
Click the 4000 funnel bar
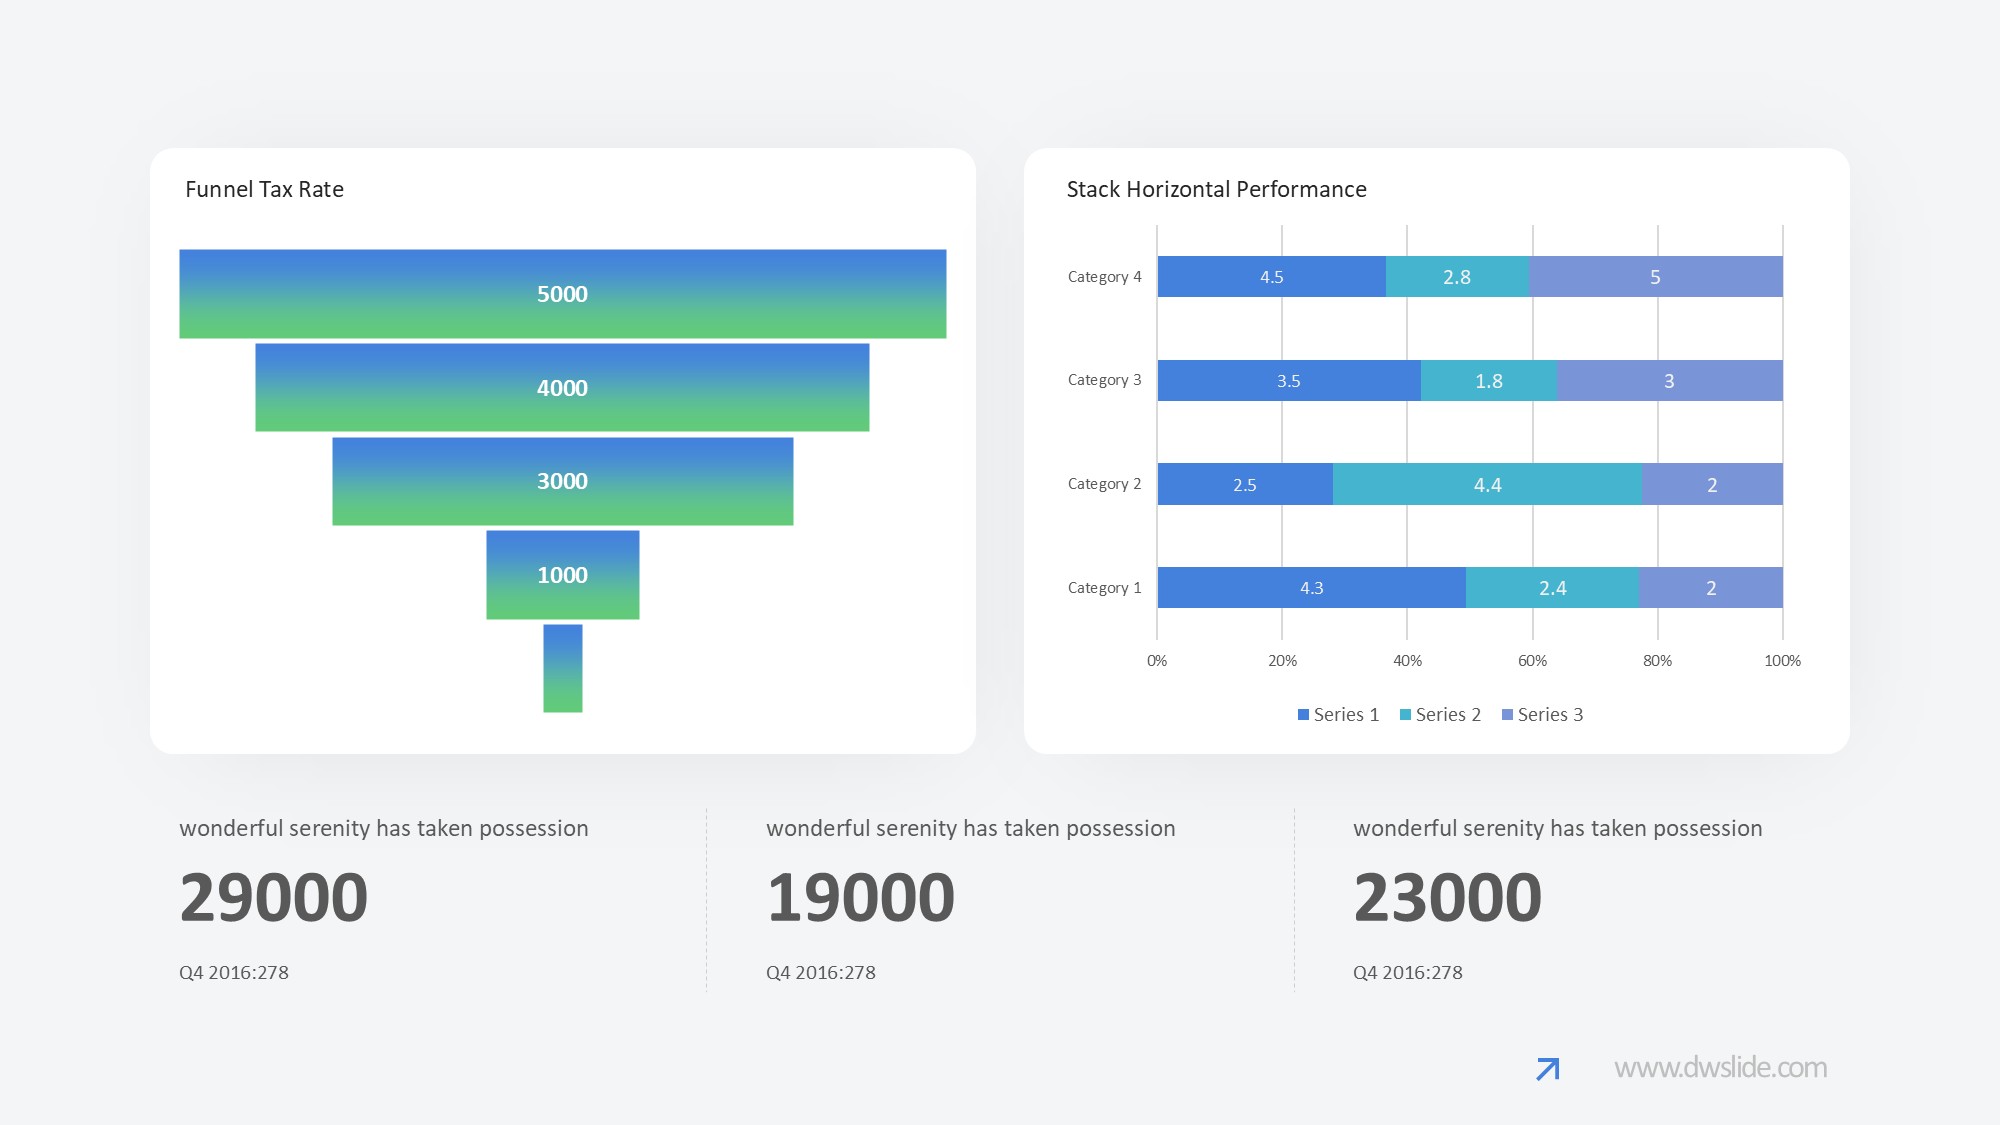(x=562, y=388)
